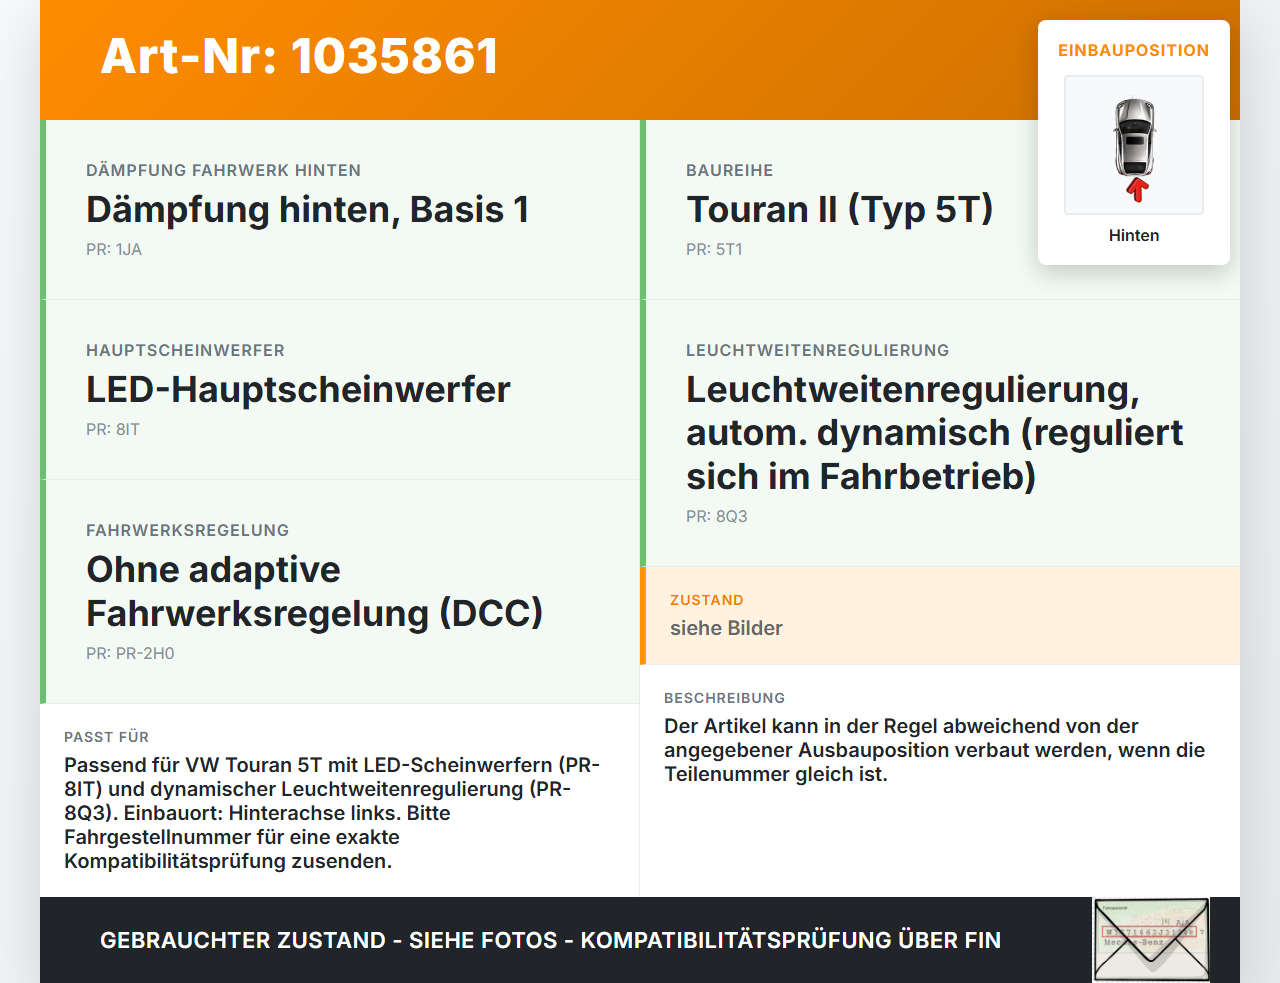
Task: Select the PR: PR-2H0 code
Action: (130, 653)
